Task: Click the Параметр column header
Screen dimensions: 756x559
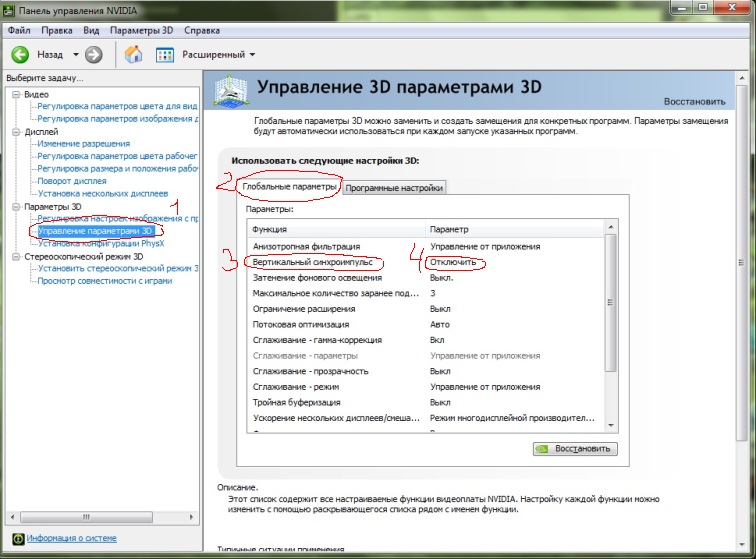Action: click(514, 230)
